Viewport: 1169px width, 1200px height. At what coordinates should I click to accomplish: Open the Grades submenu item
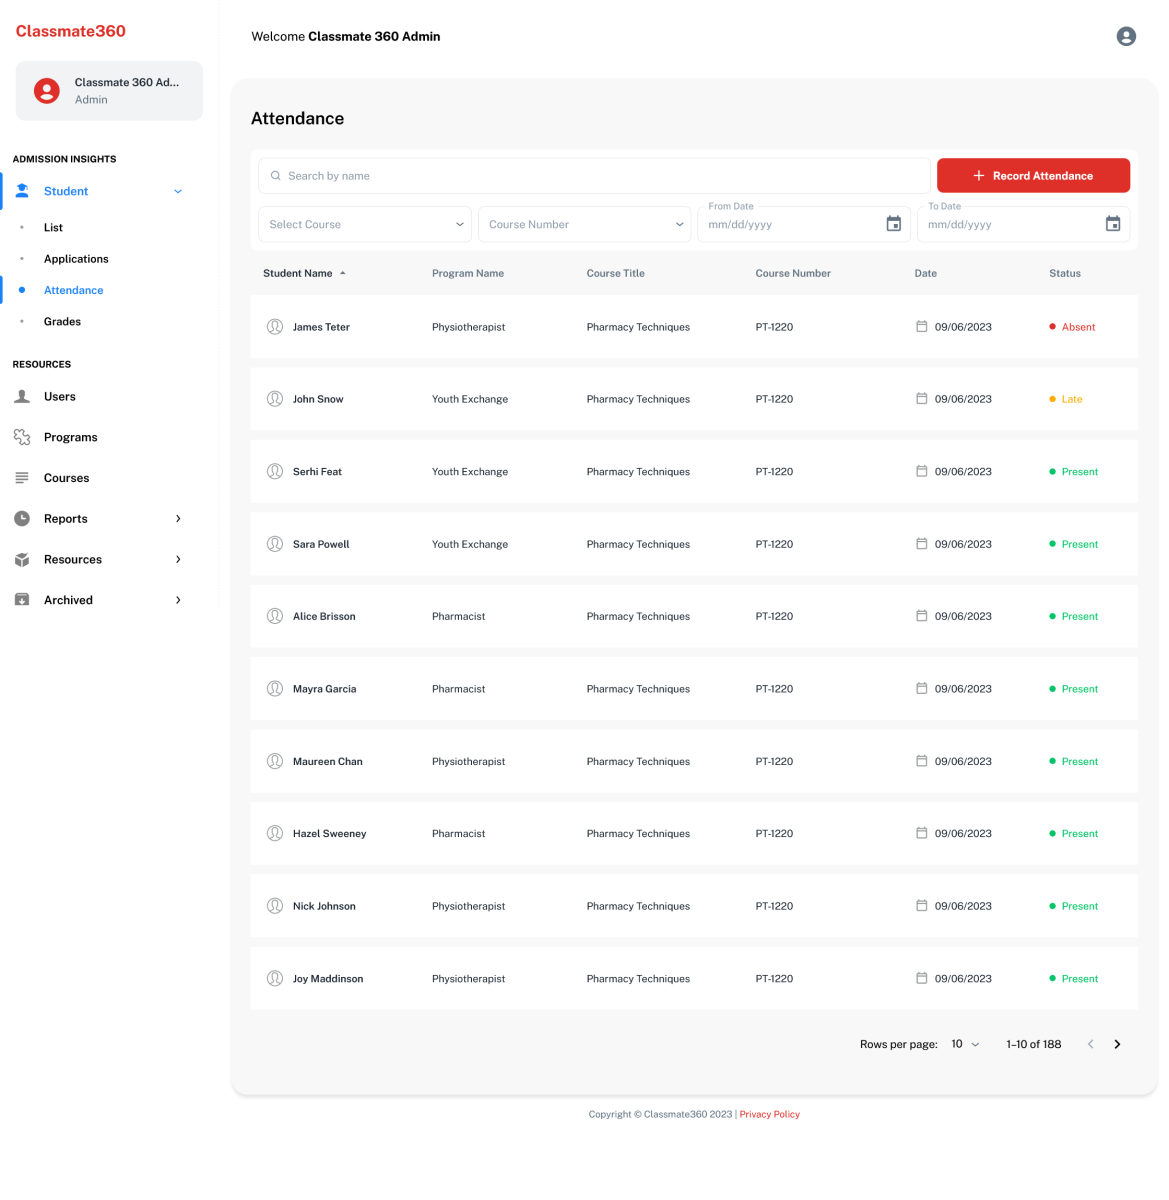pos(62,321)
